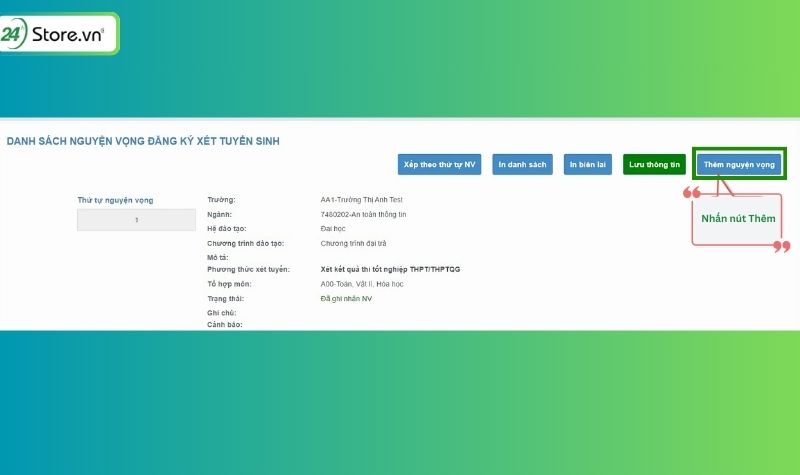Viewport: 800px width, 475px height.
Task: Click the status Đã ghi nhận NV
Action: 346,298
